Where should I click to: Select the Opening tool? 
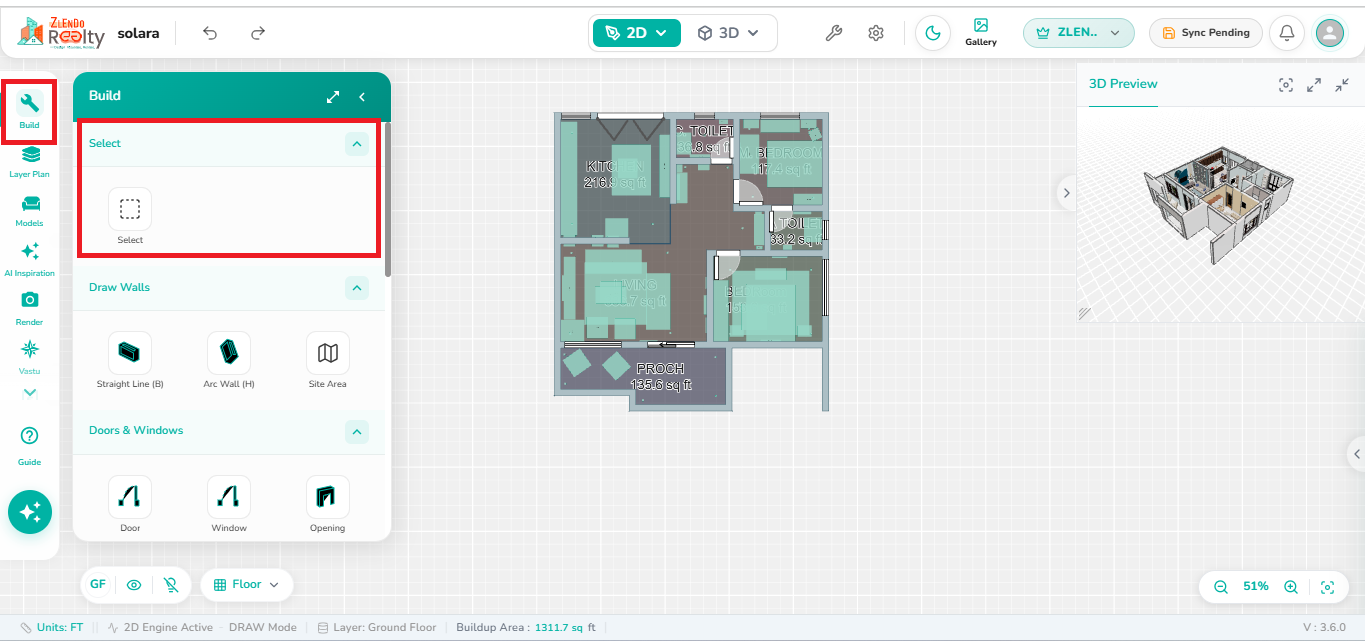328,497
